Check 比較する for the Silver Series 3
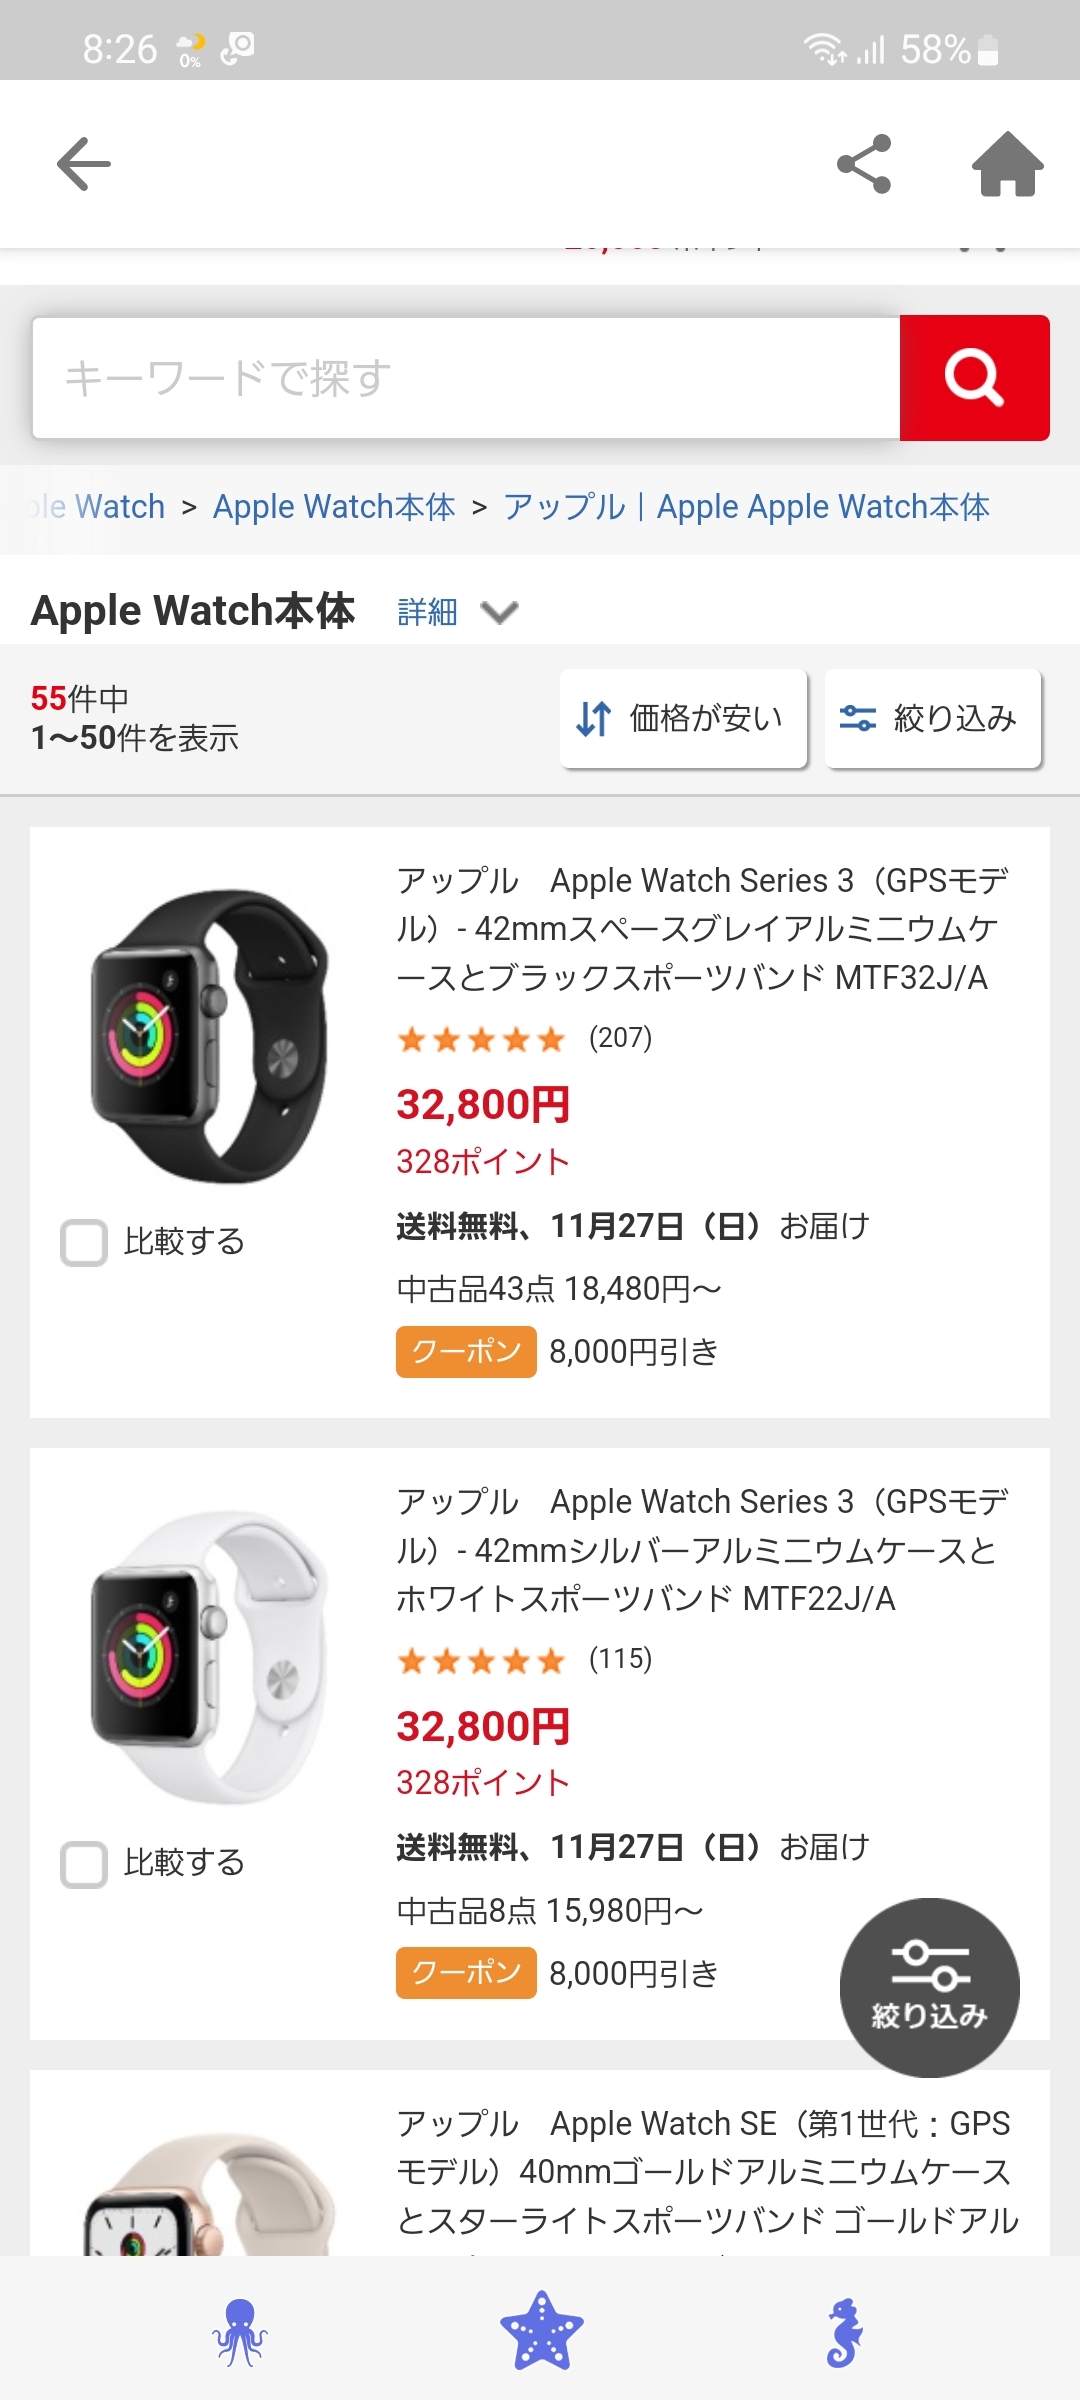Viewport: 1080px width, 2400px height. (84, 1864)
